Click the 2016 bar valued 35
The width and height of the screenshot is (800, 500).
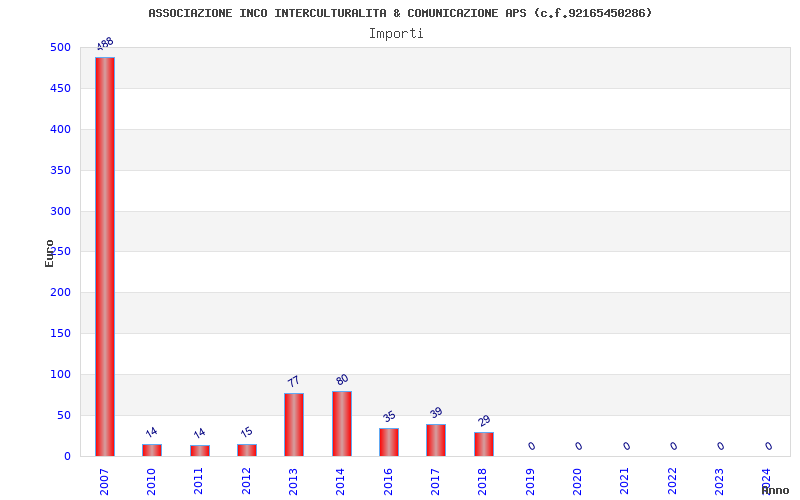[389, 442]
